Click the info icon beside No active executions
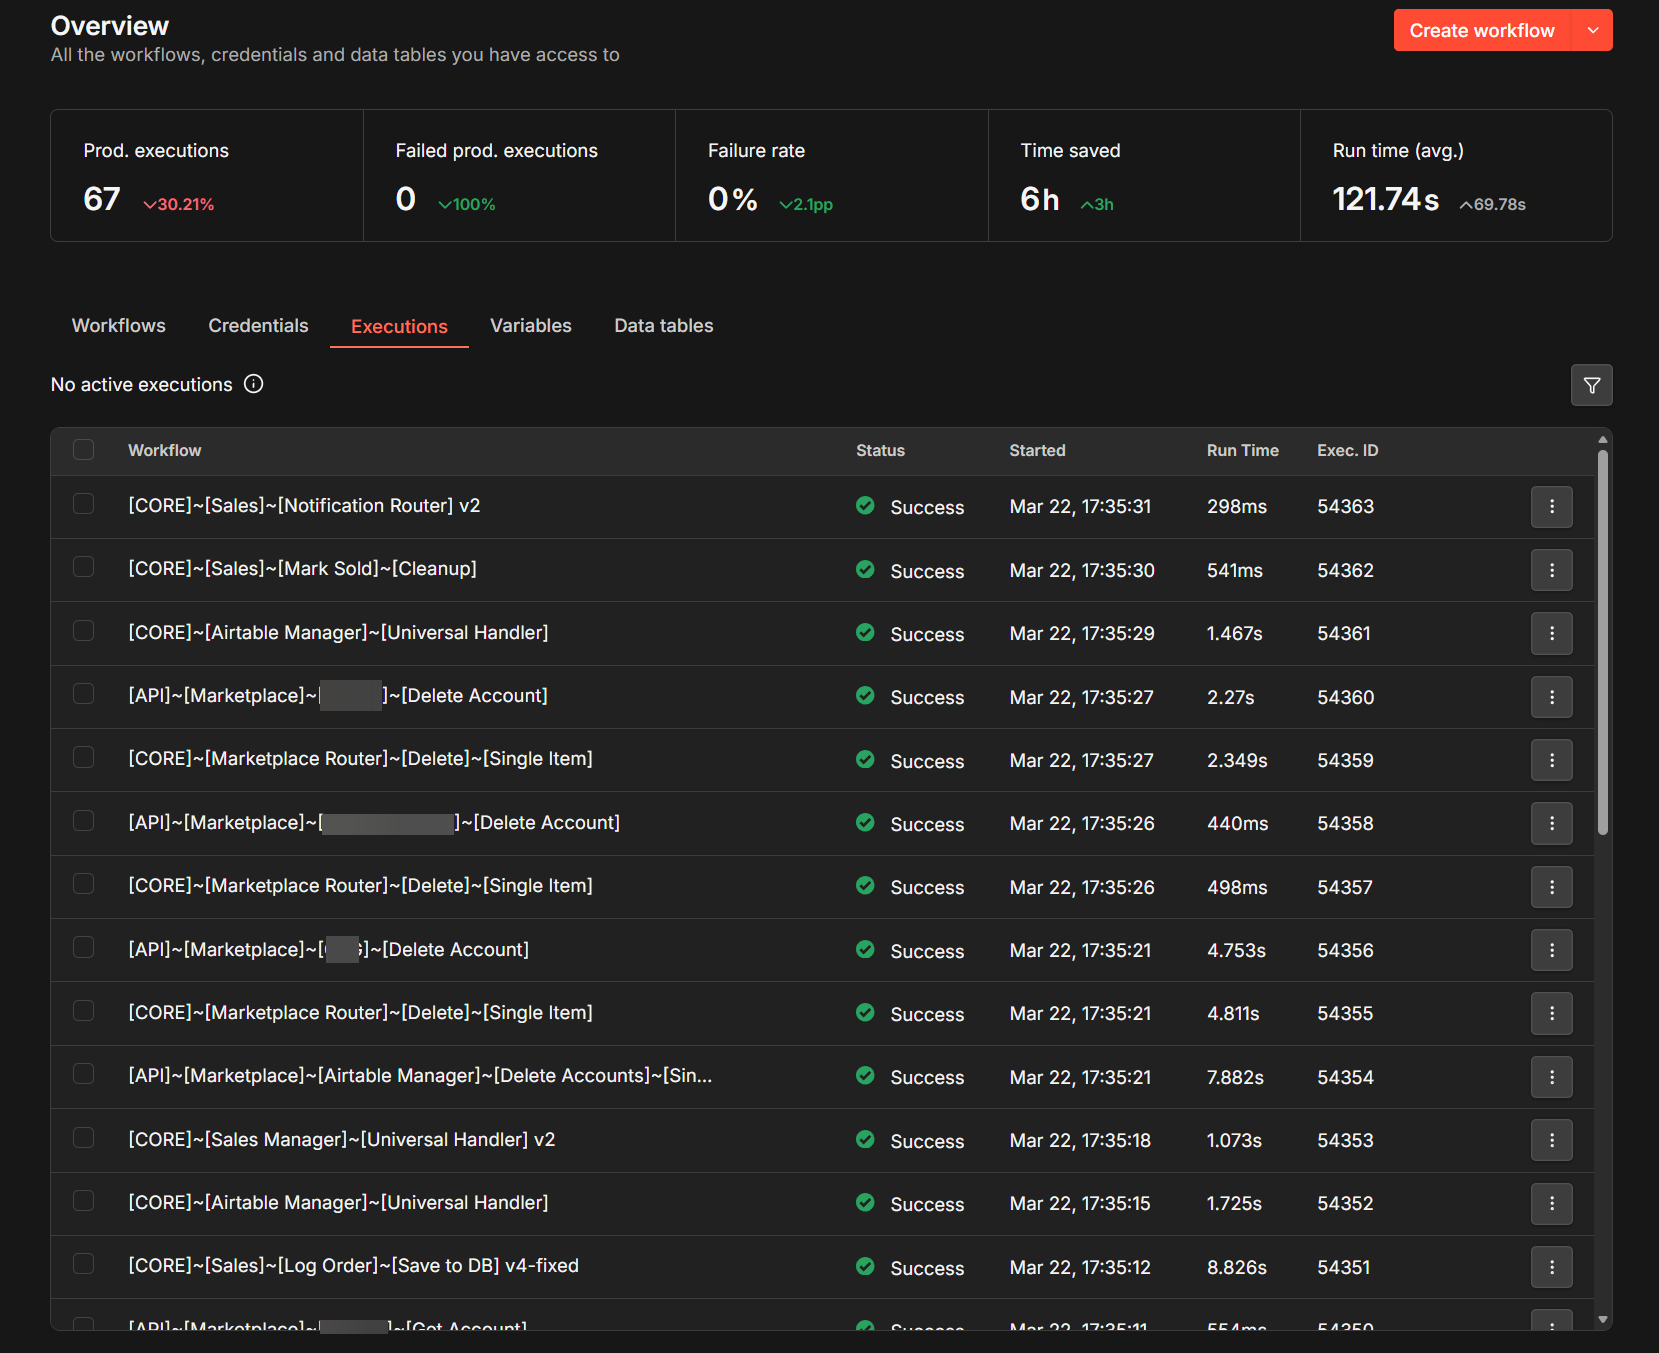The image size is (1659, 1353). tap(254, 384)
